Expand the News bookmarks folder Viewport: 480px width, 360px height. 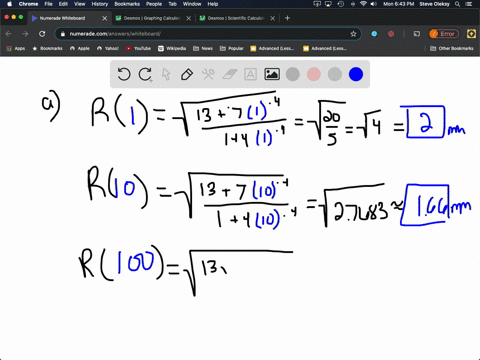[203, 48]
